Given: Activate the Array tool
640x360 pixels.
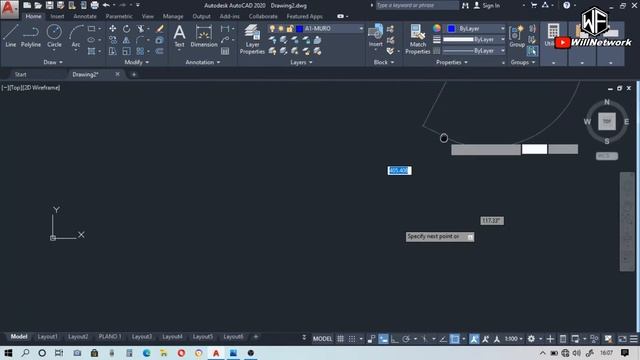Looking at the screenshot, I should coord(140,51).
